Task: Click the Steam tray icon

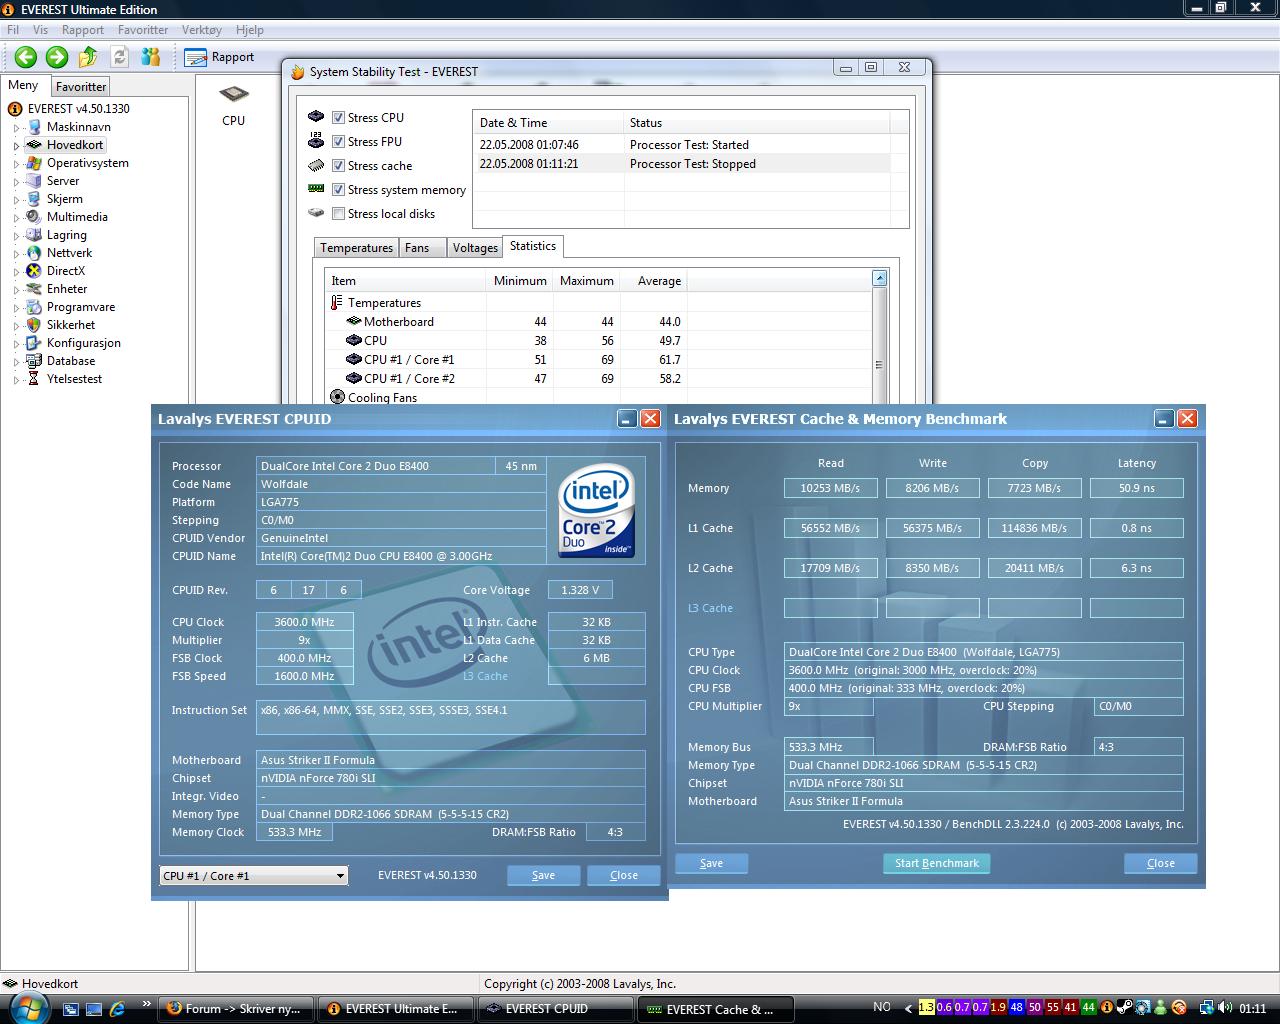Action: (1124, 1008)
